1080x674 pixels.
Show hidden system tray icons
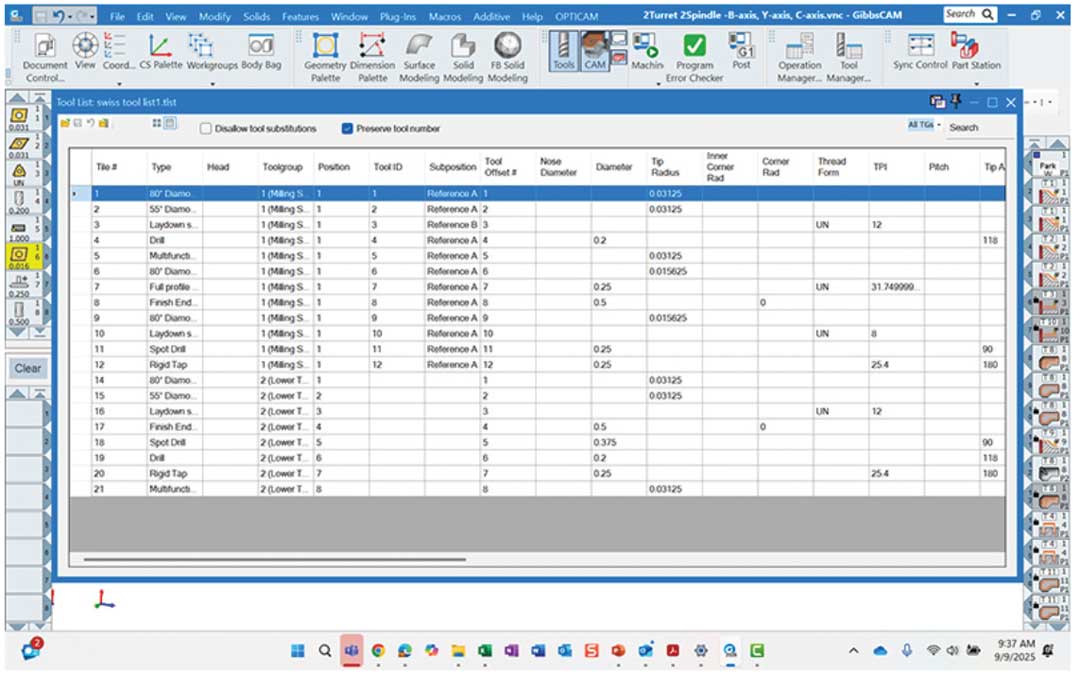pos(854,651)
